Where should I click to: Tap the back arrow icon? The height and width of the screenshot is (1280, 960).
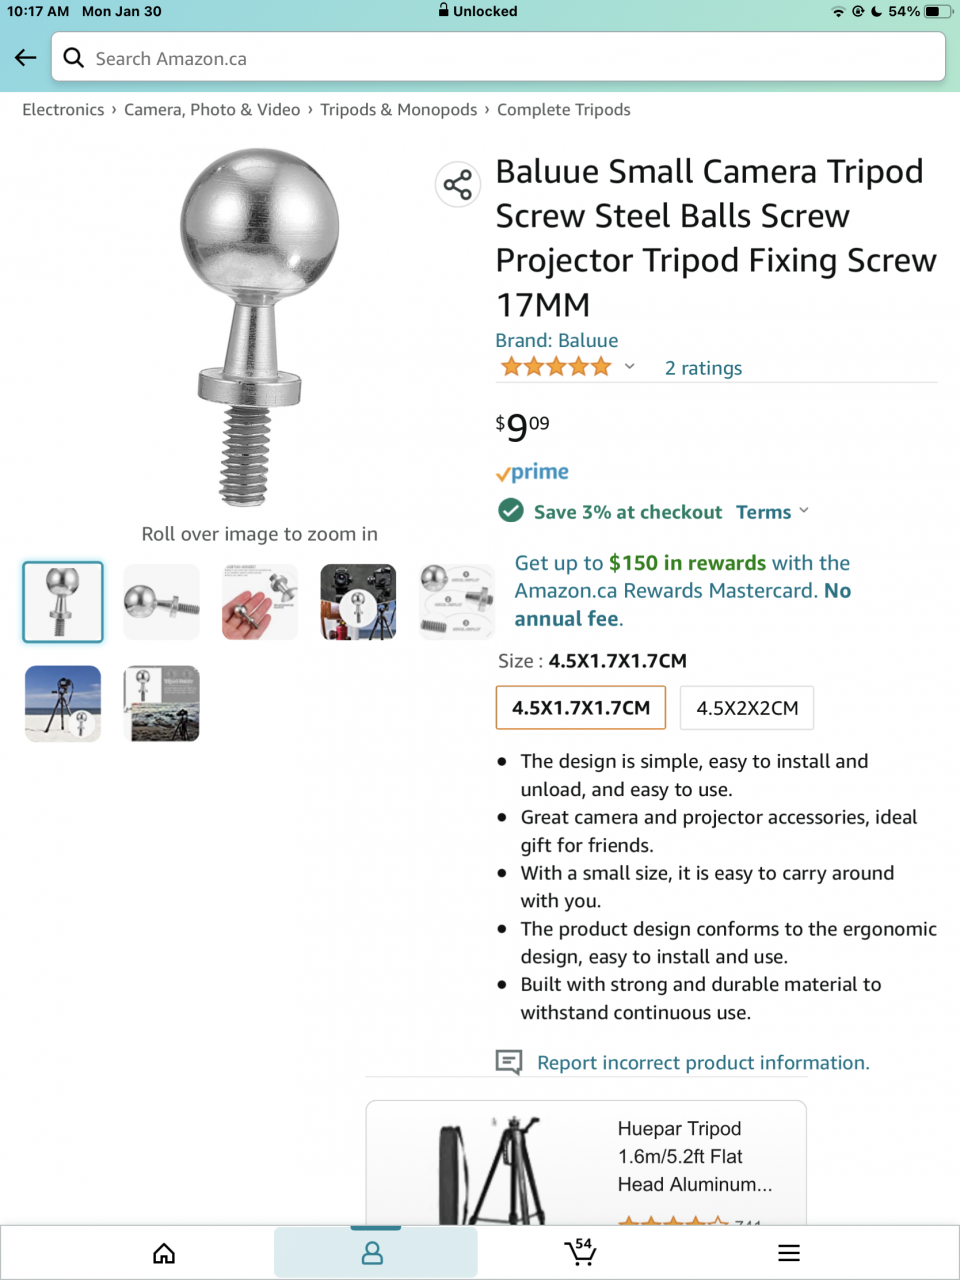26,58
